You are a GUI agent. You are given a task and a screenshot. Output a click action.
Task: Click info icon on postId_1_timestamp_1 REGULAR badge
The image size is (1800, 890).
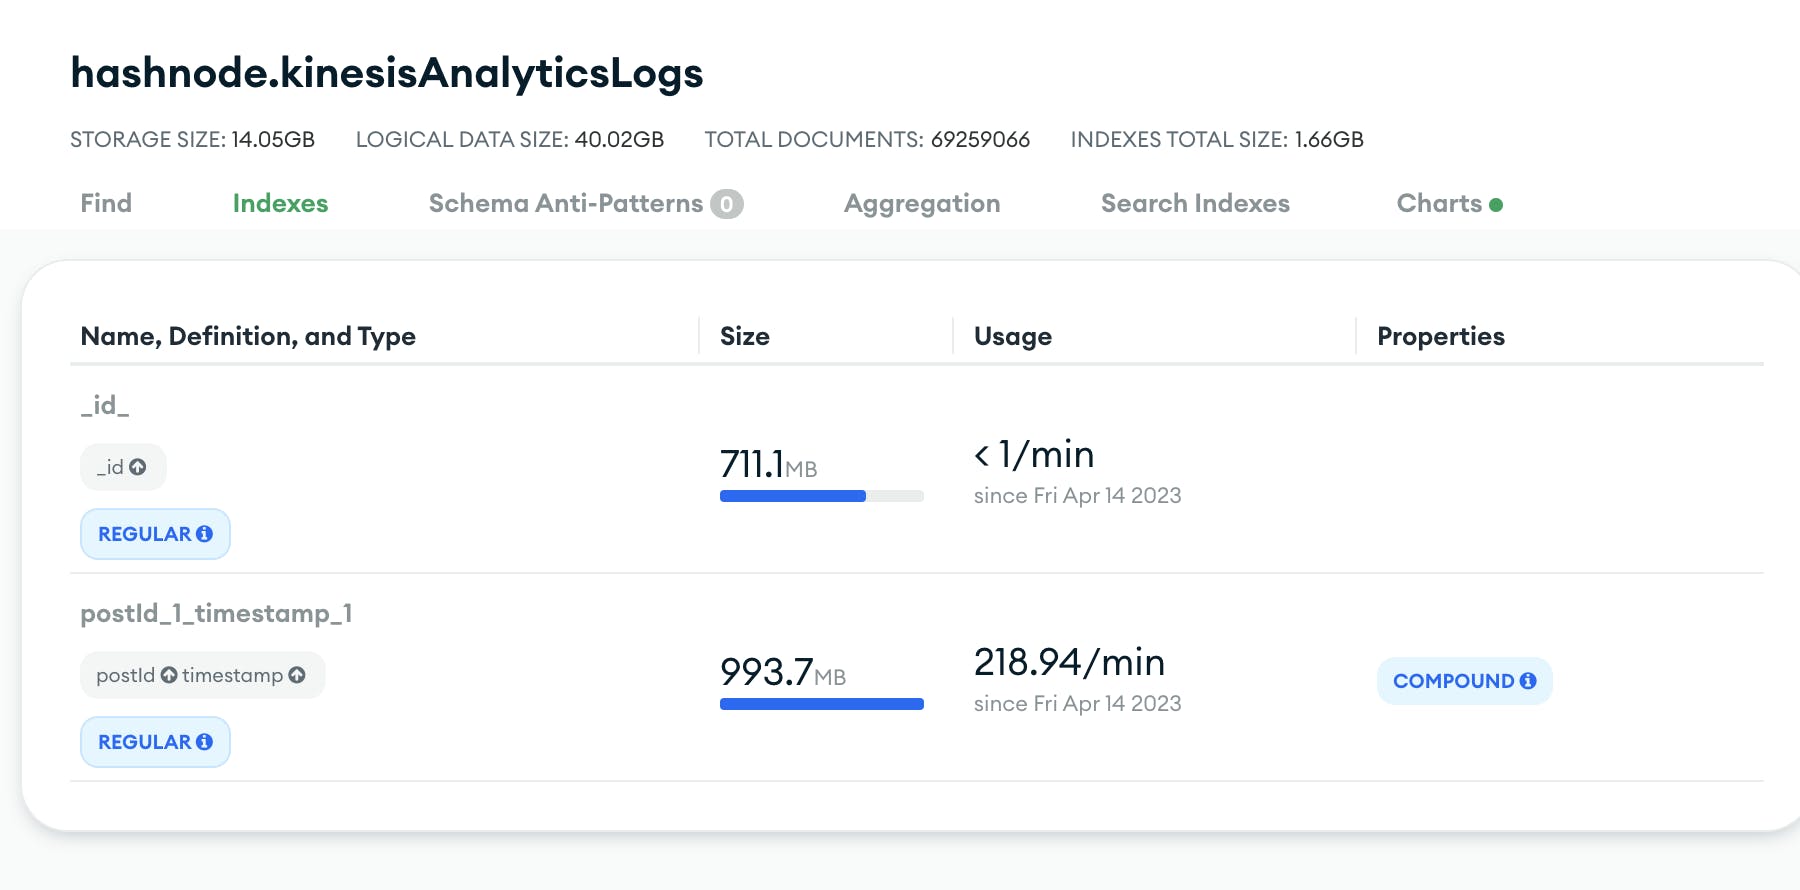205,742
